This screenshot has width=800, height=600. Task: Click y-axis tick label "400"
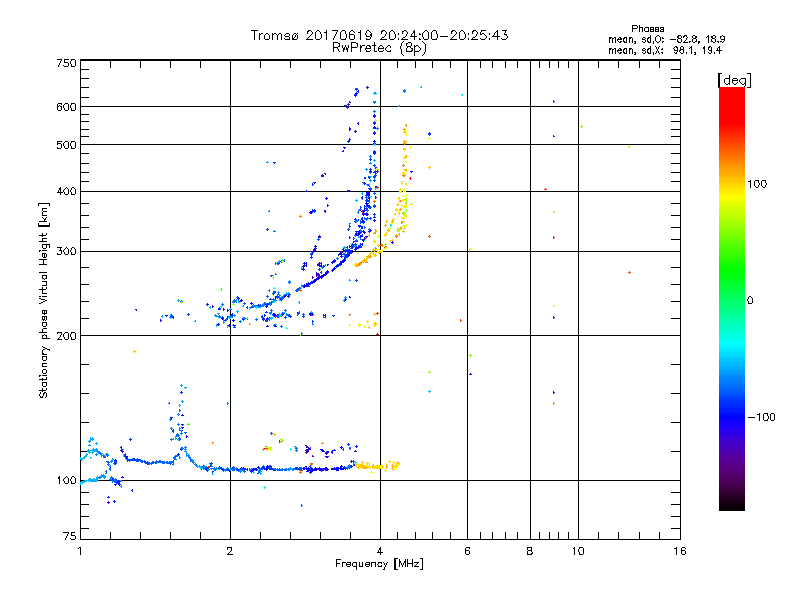pyautogui.click(x=66, y=191)
